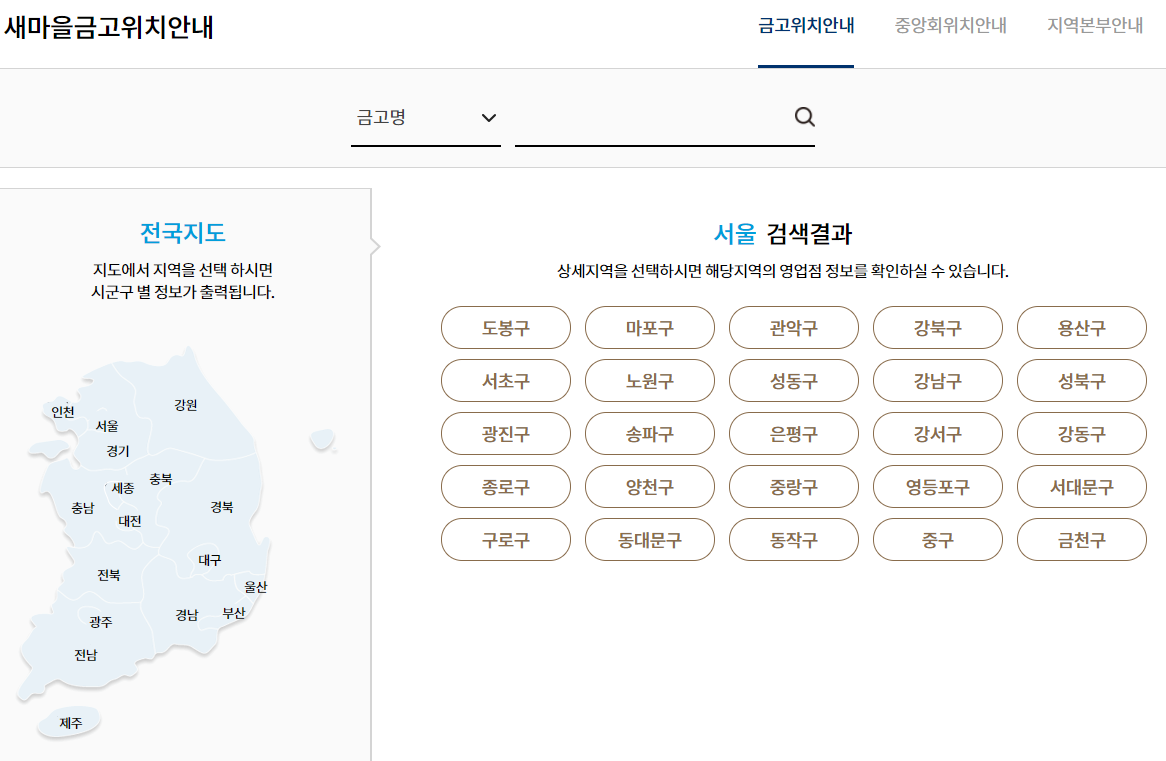This screenshot has width=1166, height=761.
Task: Switch to the 금고위치안내 tab
Action: point(805,26)
